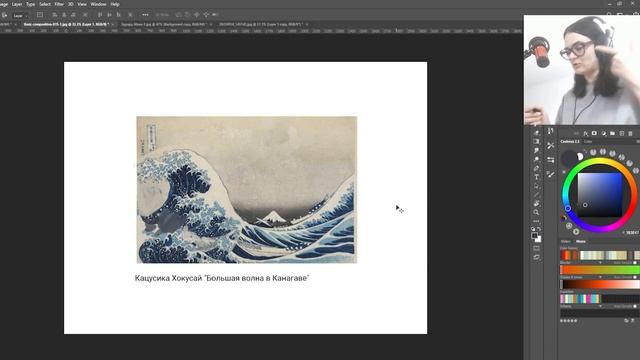This screenshot has height=360, width=640.
Task: Toggle Auto Sample checkbox for Shades & tones
Action: tap(635, 277)
